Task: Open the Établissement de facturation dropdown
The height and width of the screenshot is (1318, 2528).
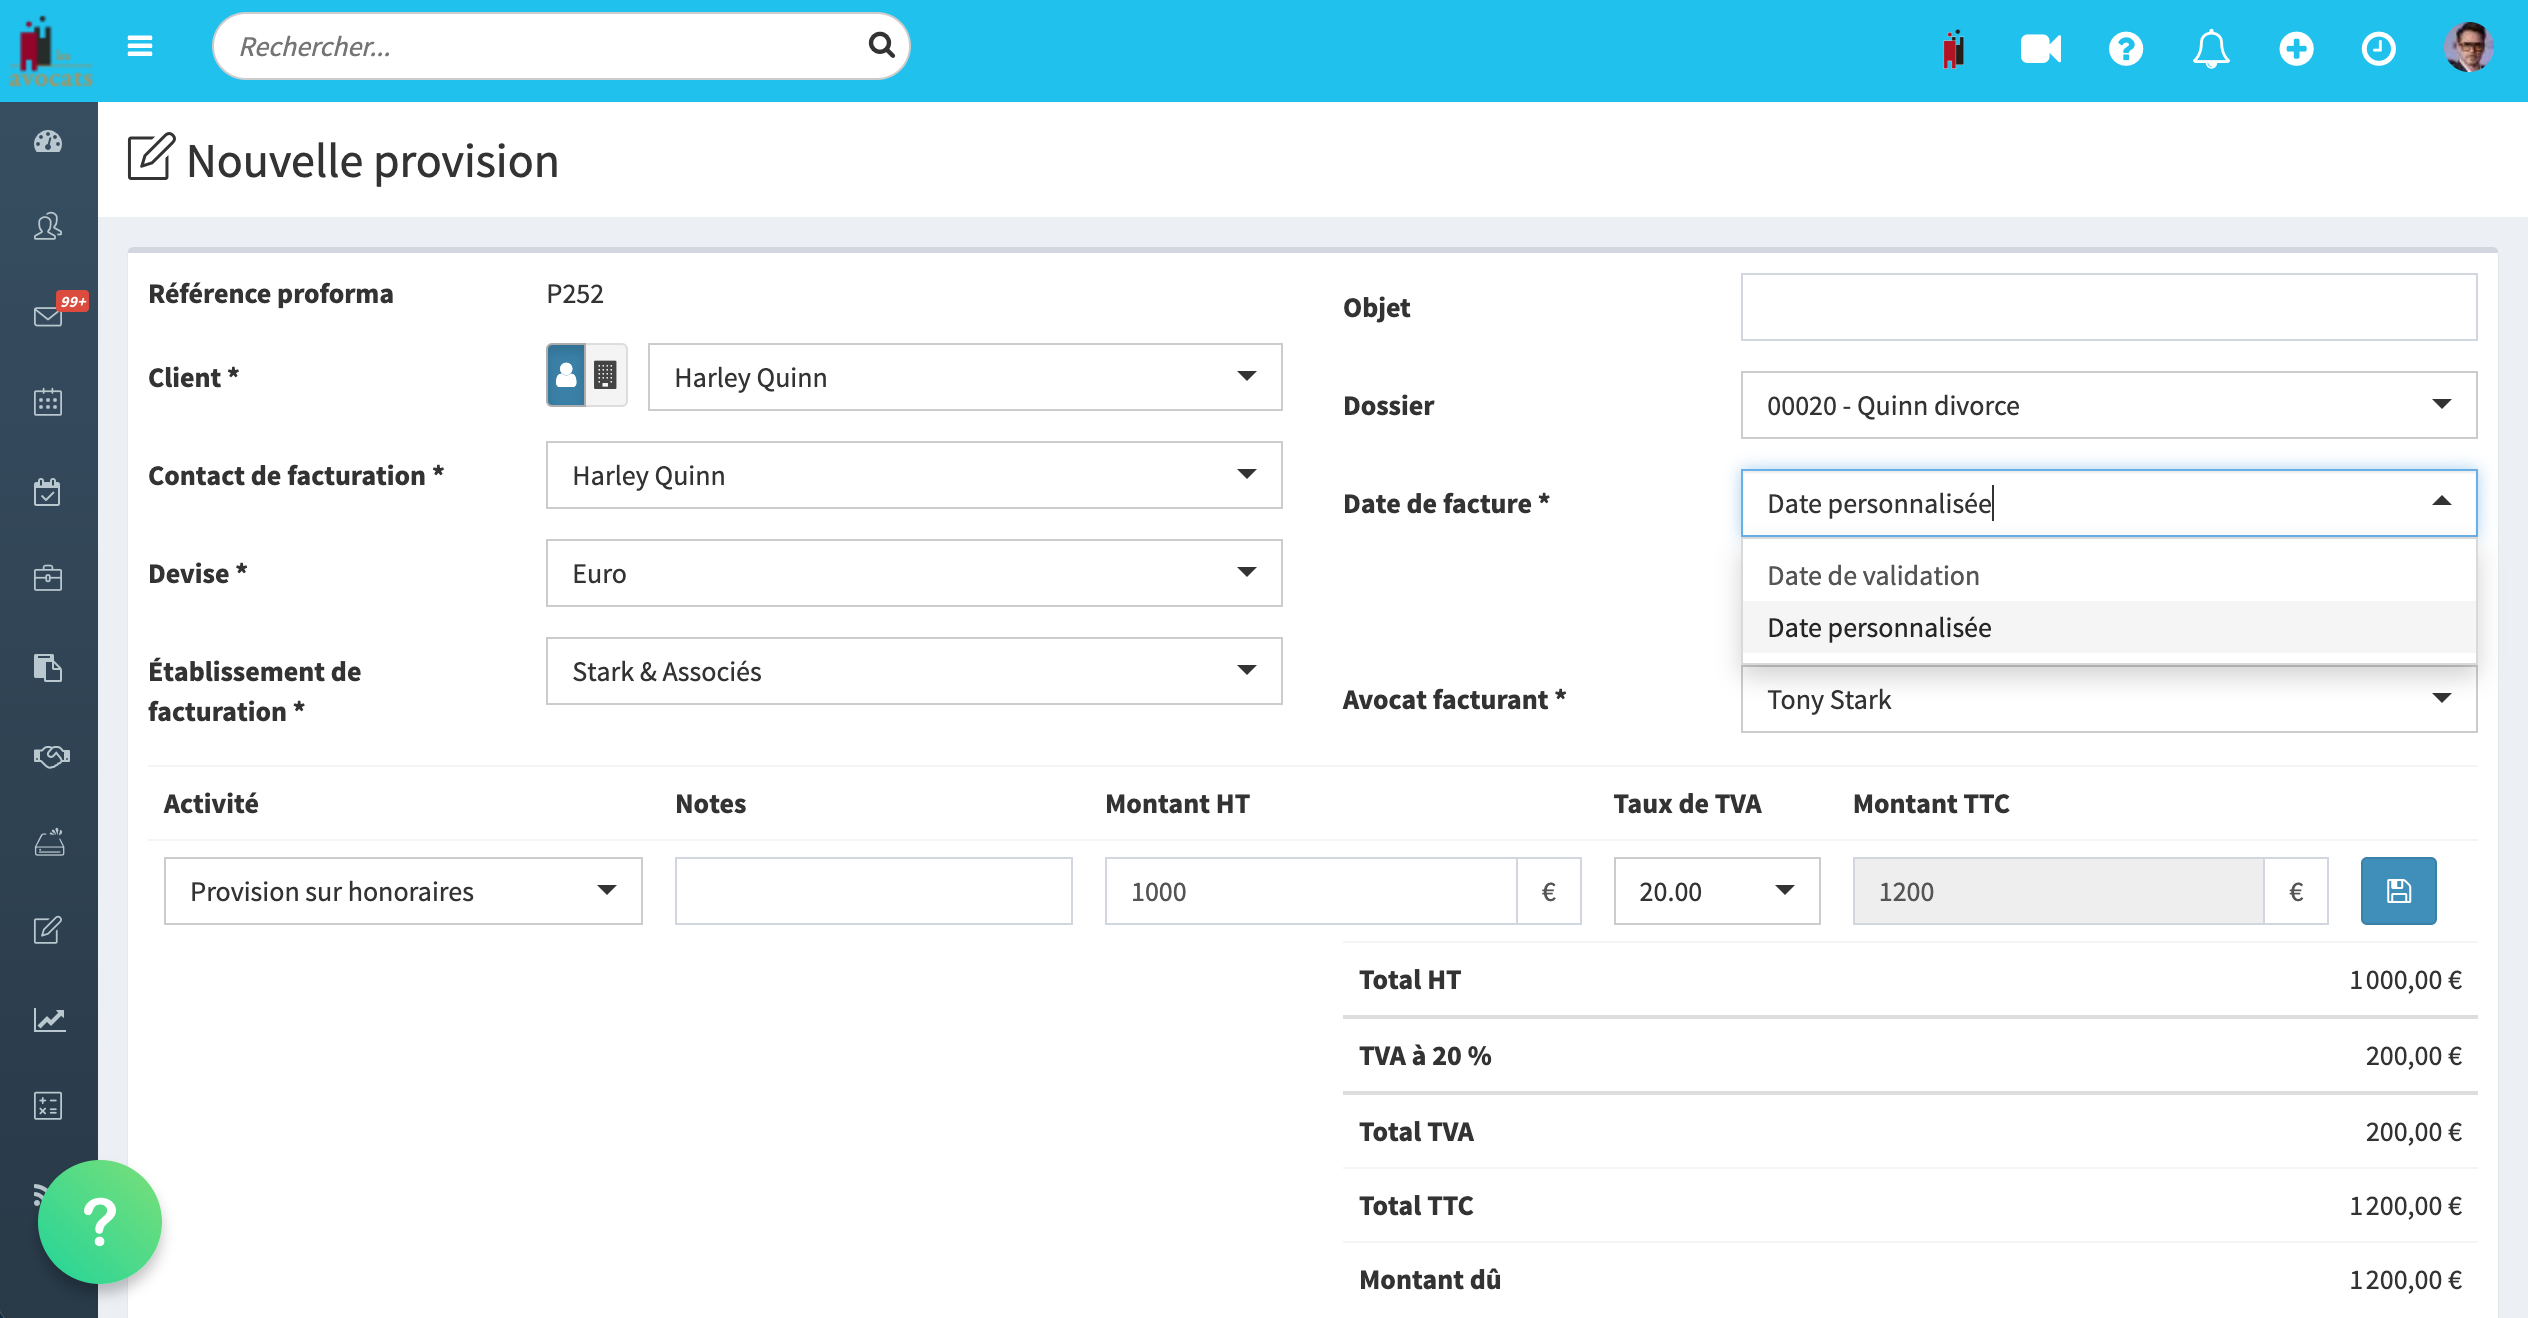Action: [914, 671]
